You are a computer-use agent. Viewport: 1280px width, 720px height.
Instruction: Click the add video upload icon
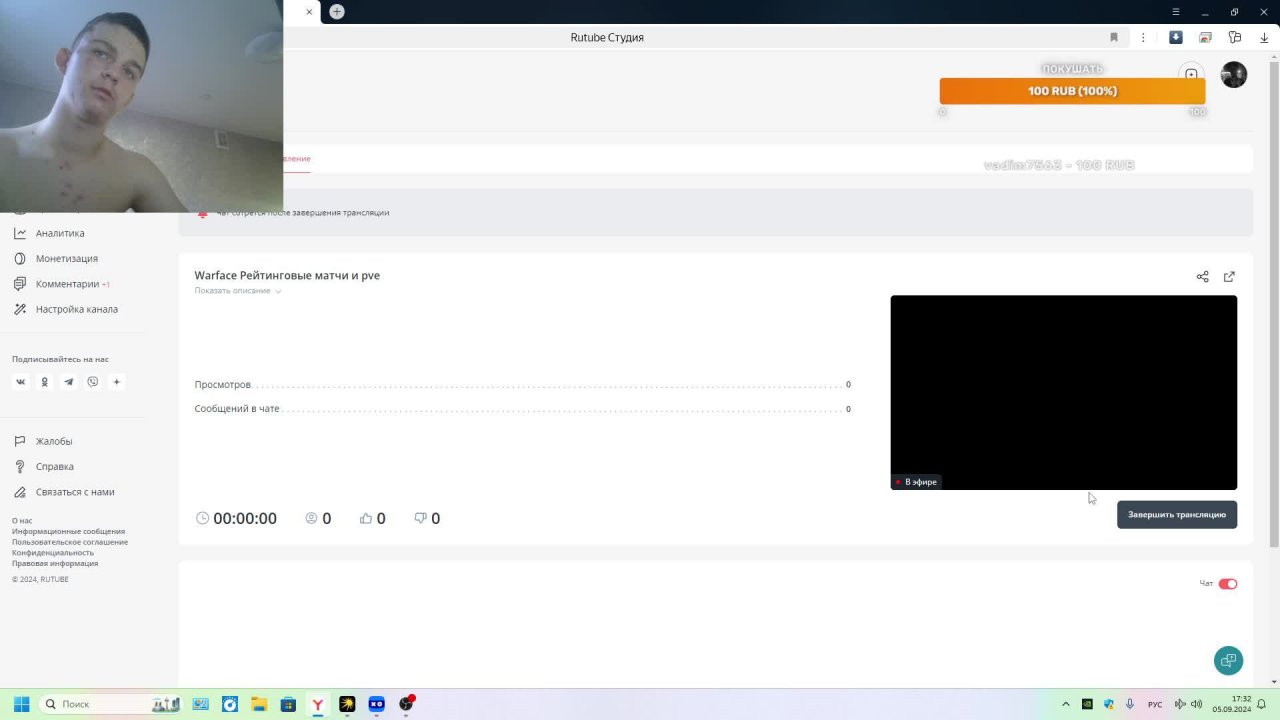[x=1191, y=75]
